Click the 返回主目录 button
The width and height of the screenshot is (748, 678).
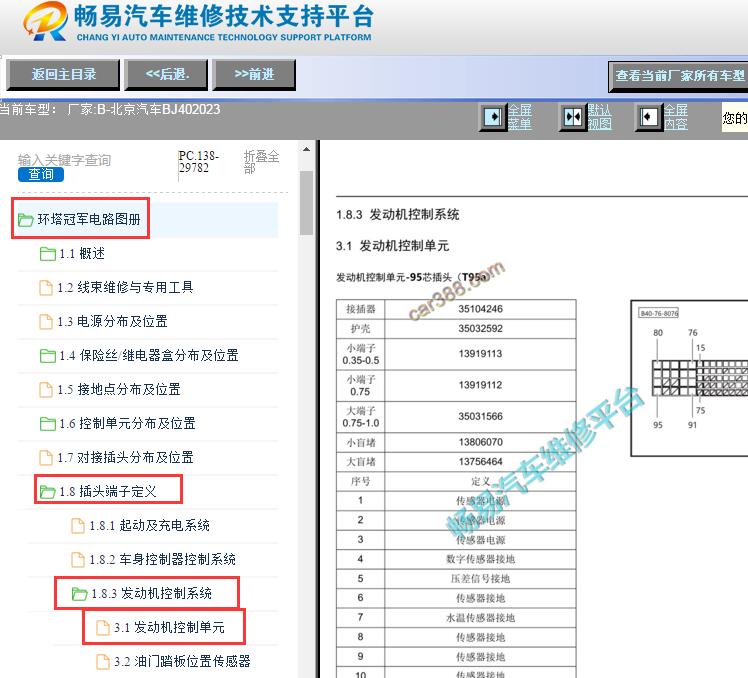63,74
